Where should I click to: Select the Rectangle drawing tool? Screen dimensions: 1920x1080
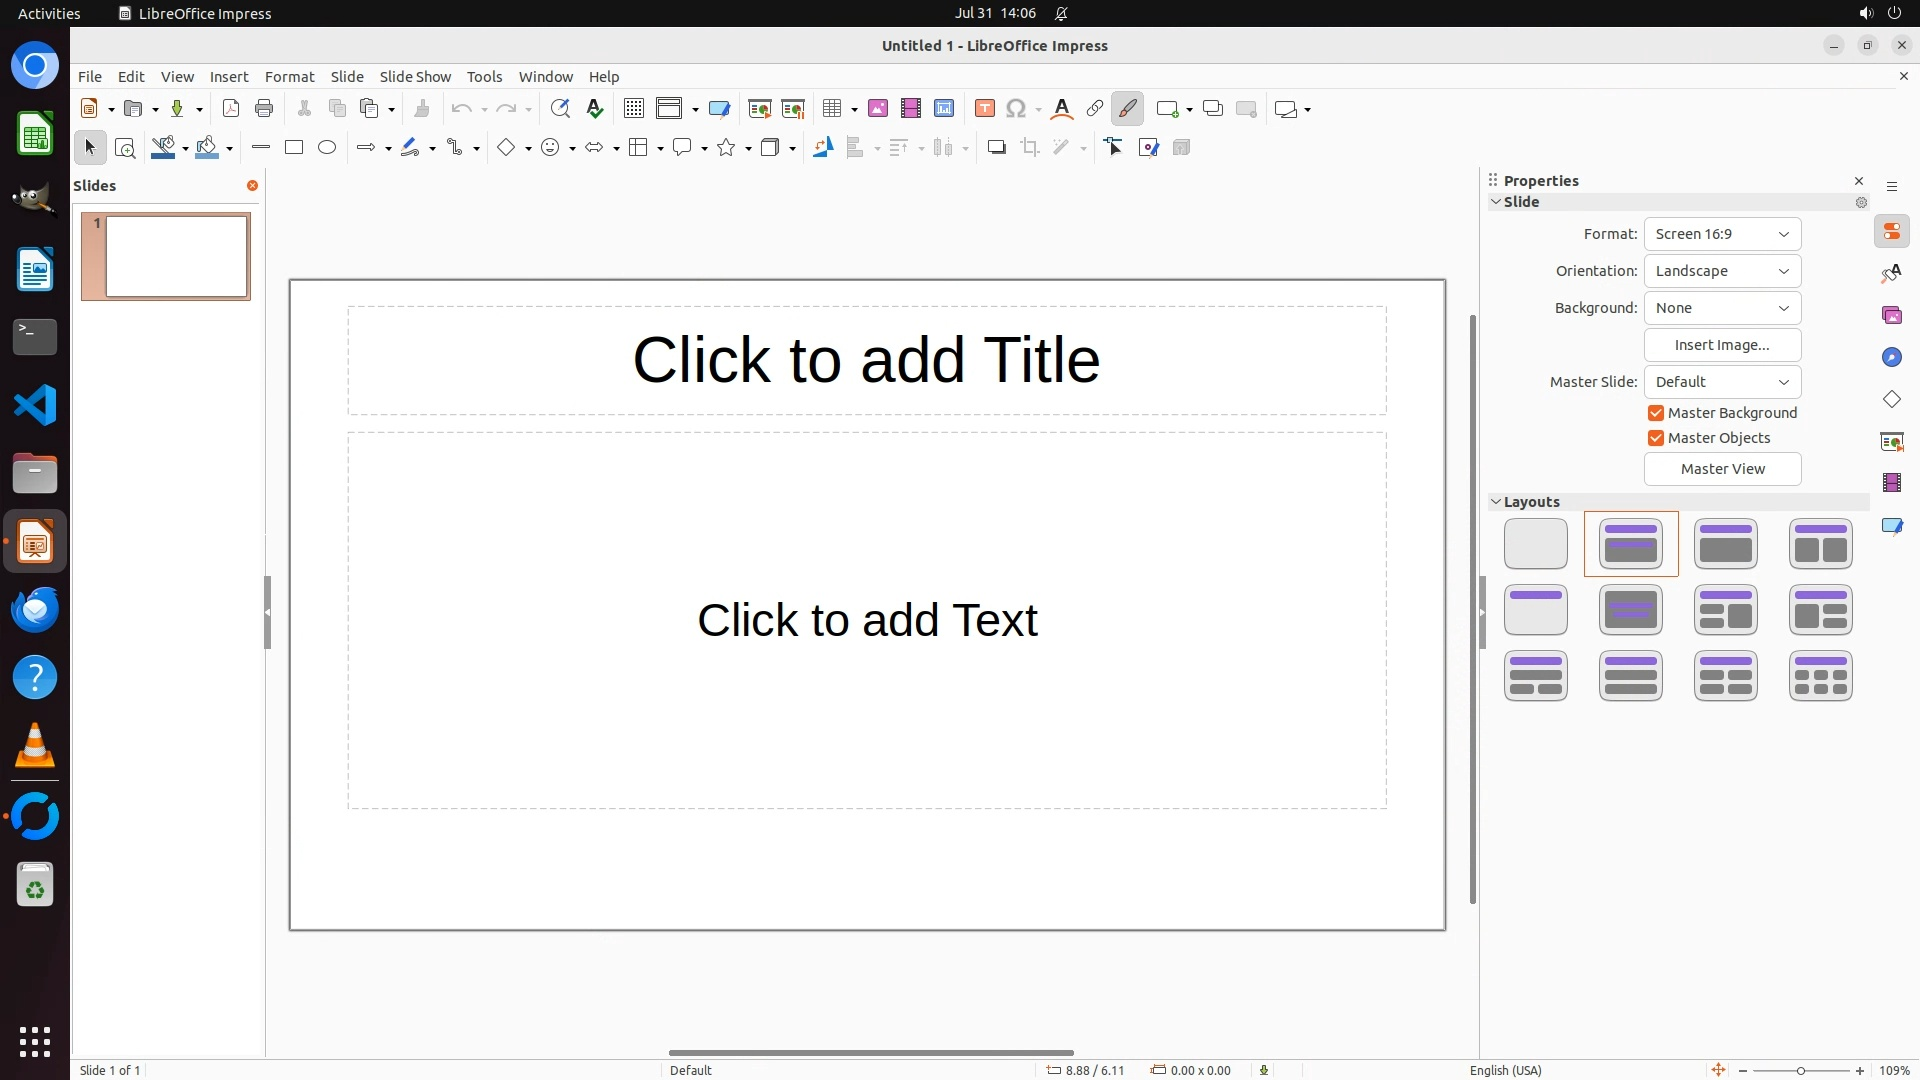point(294,148)
